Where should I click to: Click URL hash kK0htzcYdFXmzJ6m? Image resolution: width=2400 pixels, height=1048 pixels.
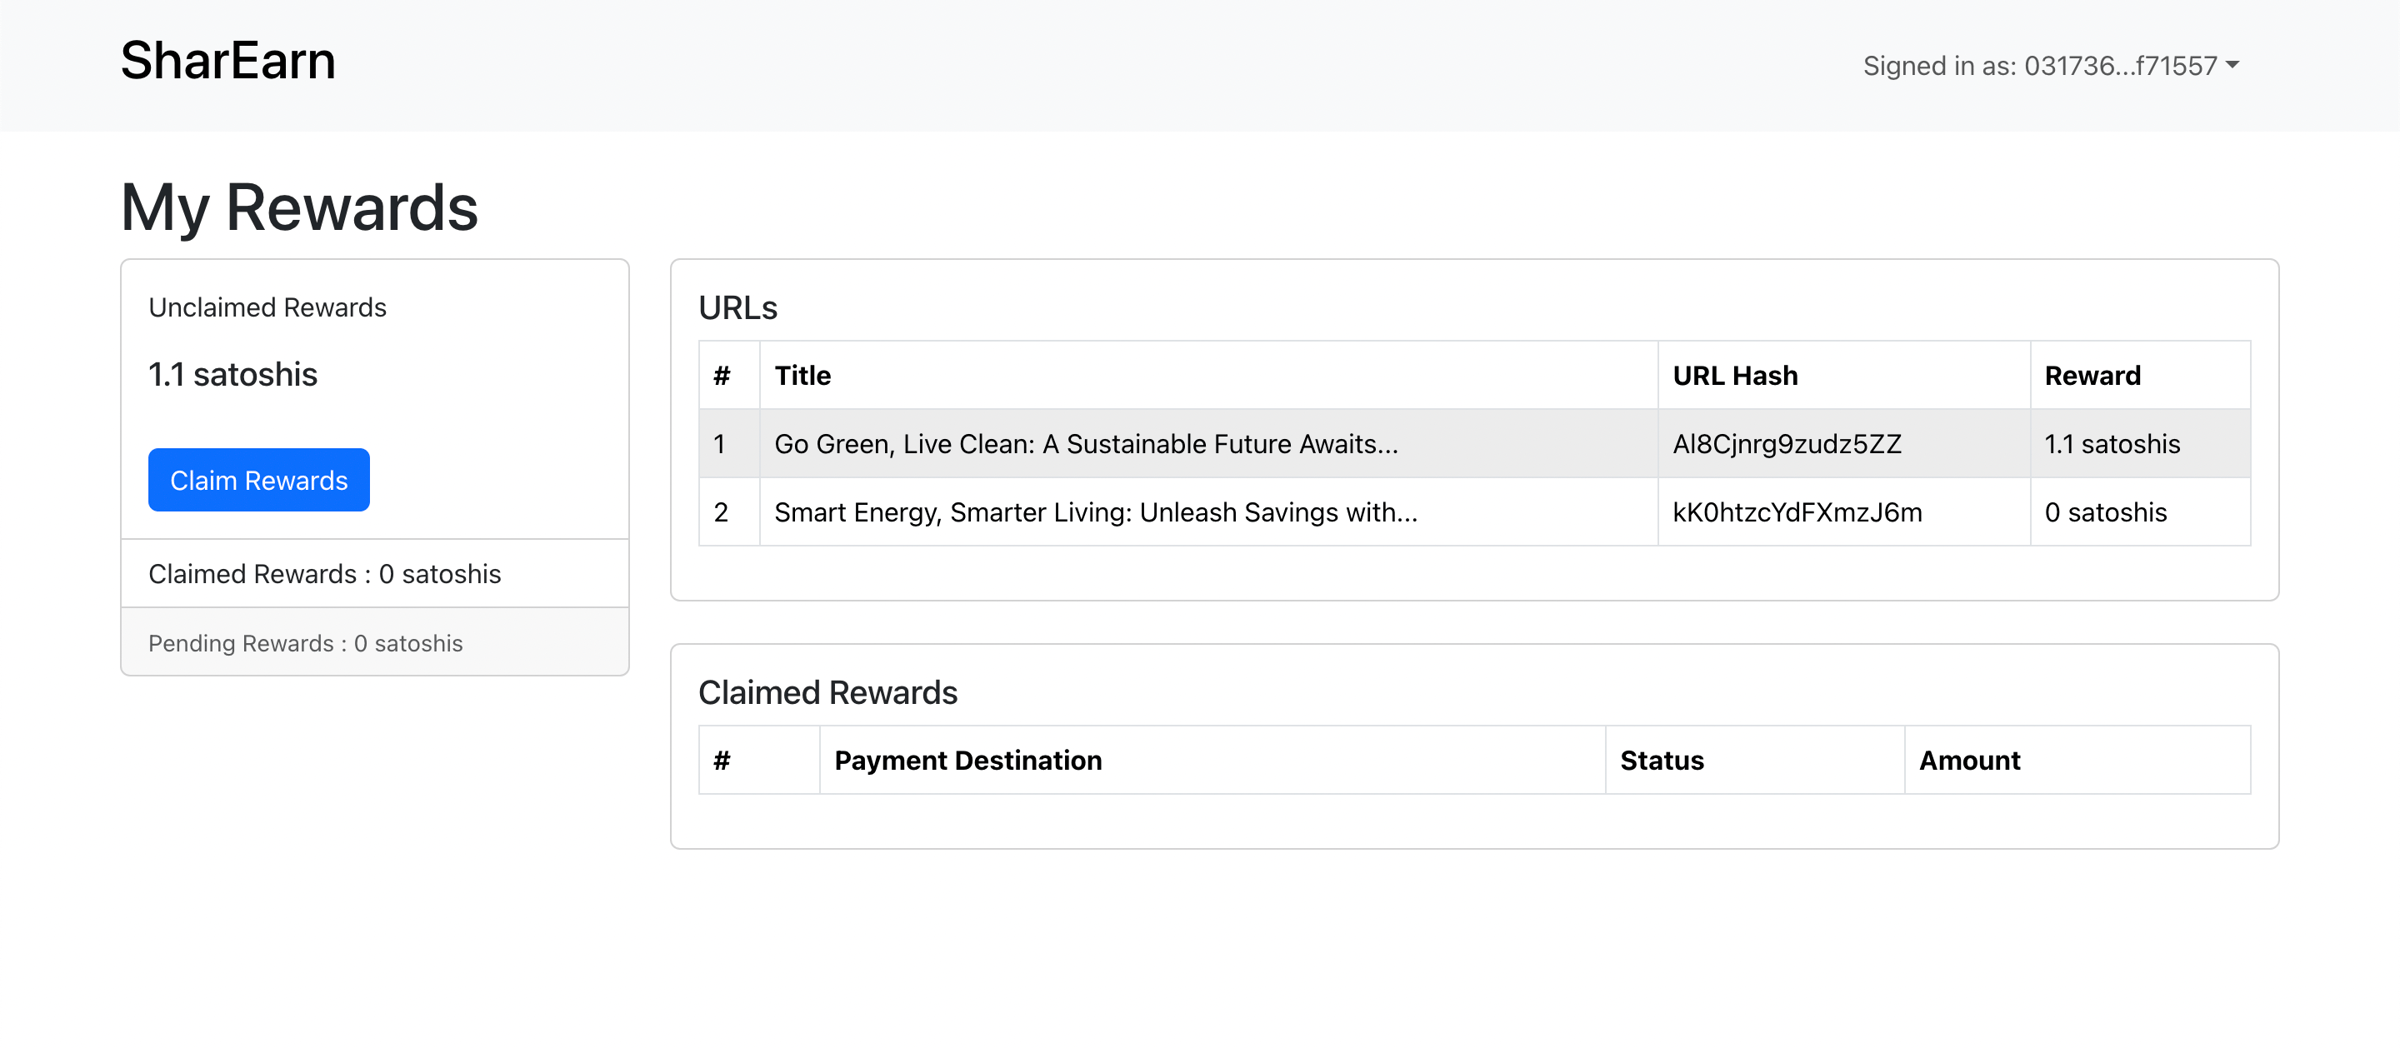click(1797, 512)
